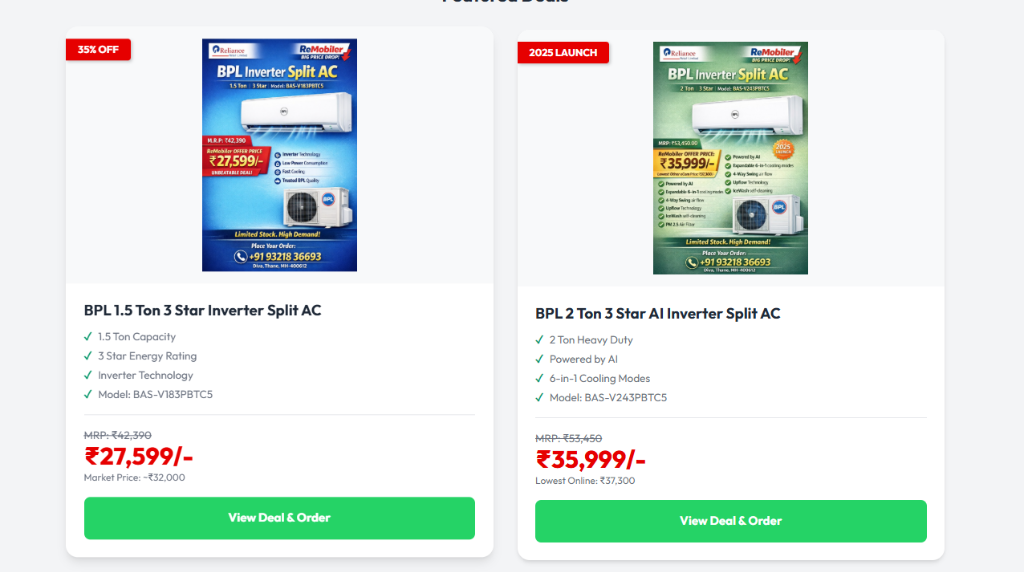The image size is (1024, 572).
Task: Click the checkmark icon beside 1.5 Ton Capacity
Action: (88, 336)
